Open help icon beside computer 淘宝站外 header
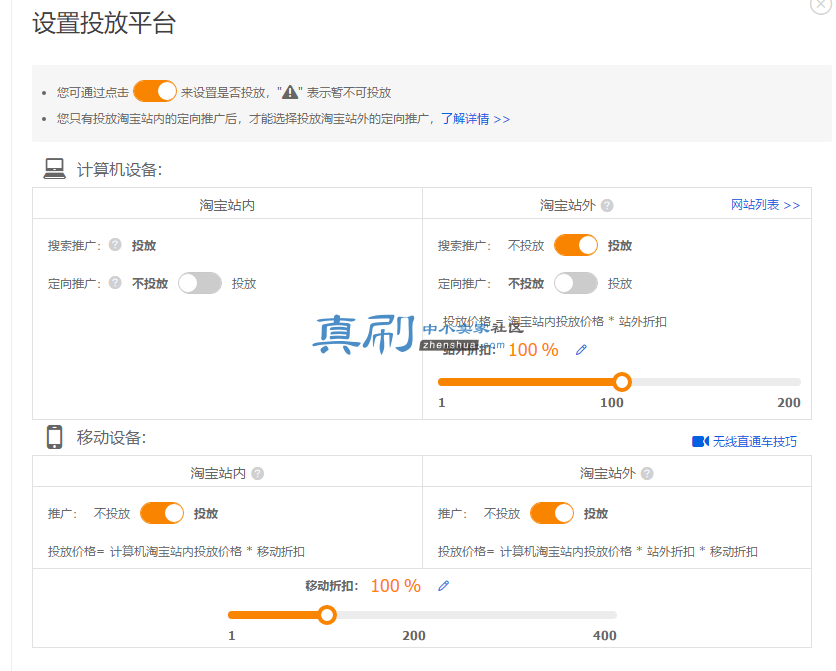 tap(607, 205)
